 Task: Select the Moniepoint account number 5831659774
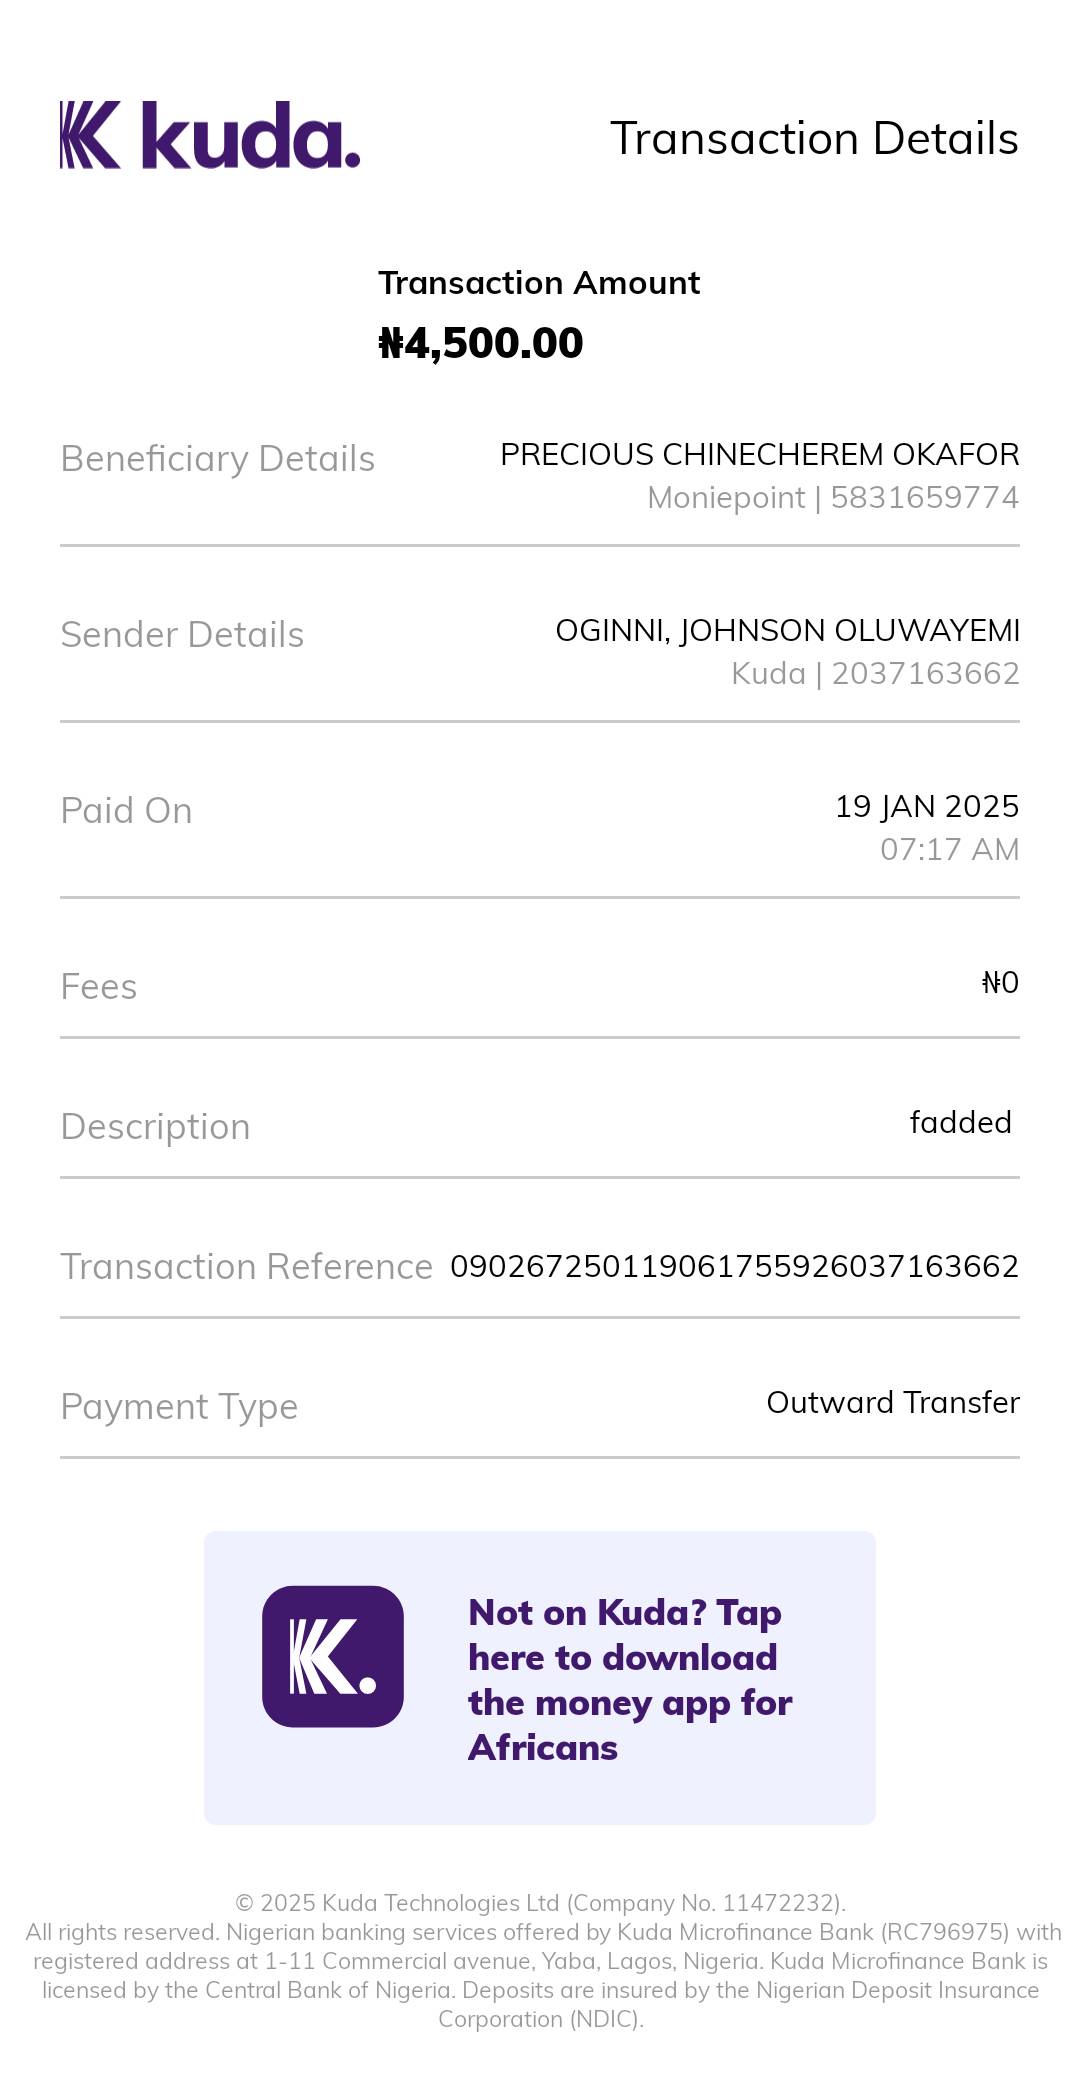[x=924, y=498]
